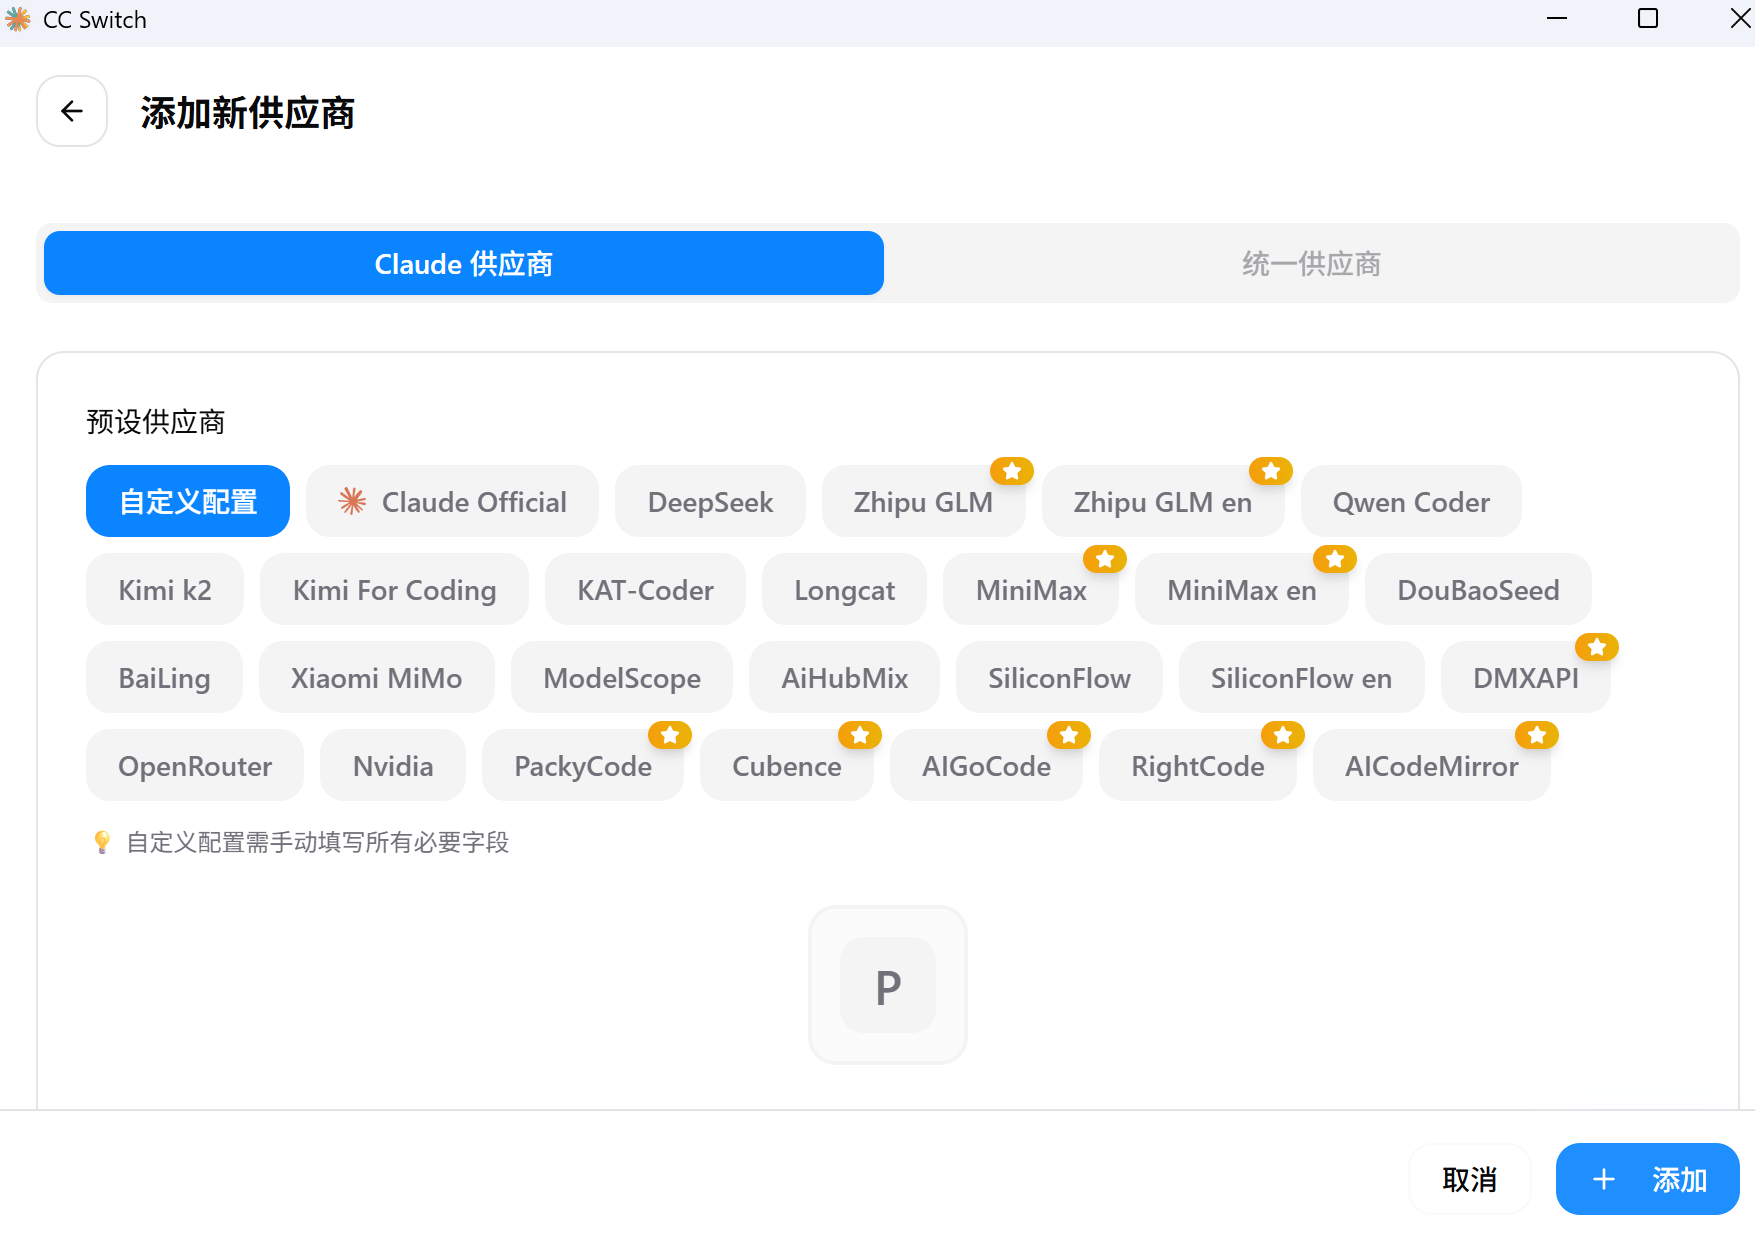Screen dimensions: 1755x1235
Task: Select the SiliconFlow preset
Action: coord(1059,677)
